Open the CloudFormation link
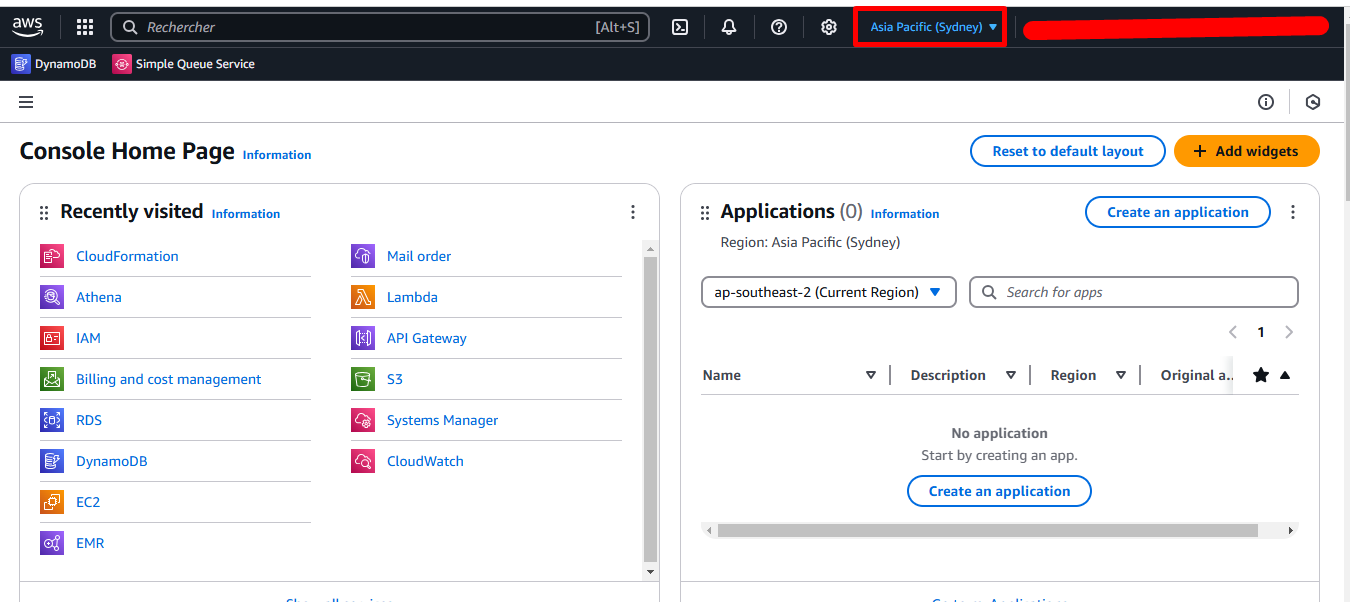The image size is (1350, 602). 127,256
